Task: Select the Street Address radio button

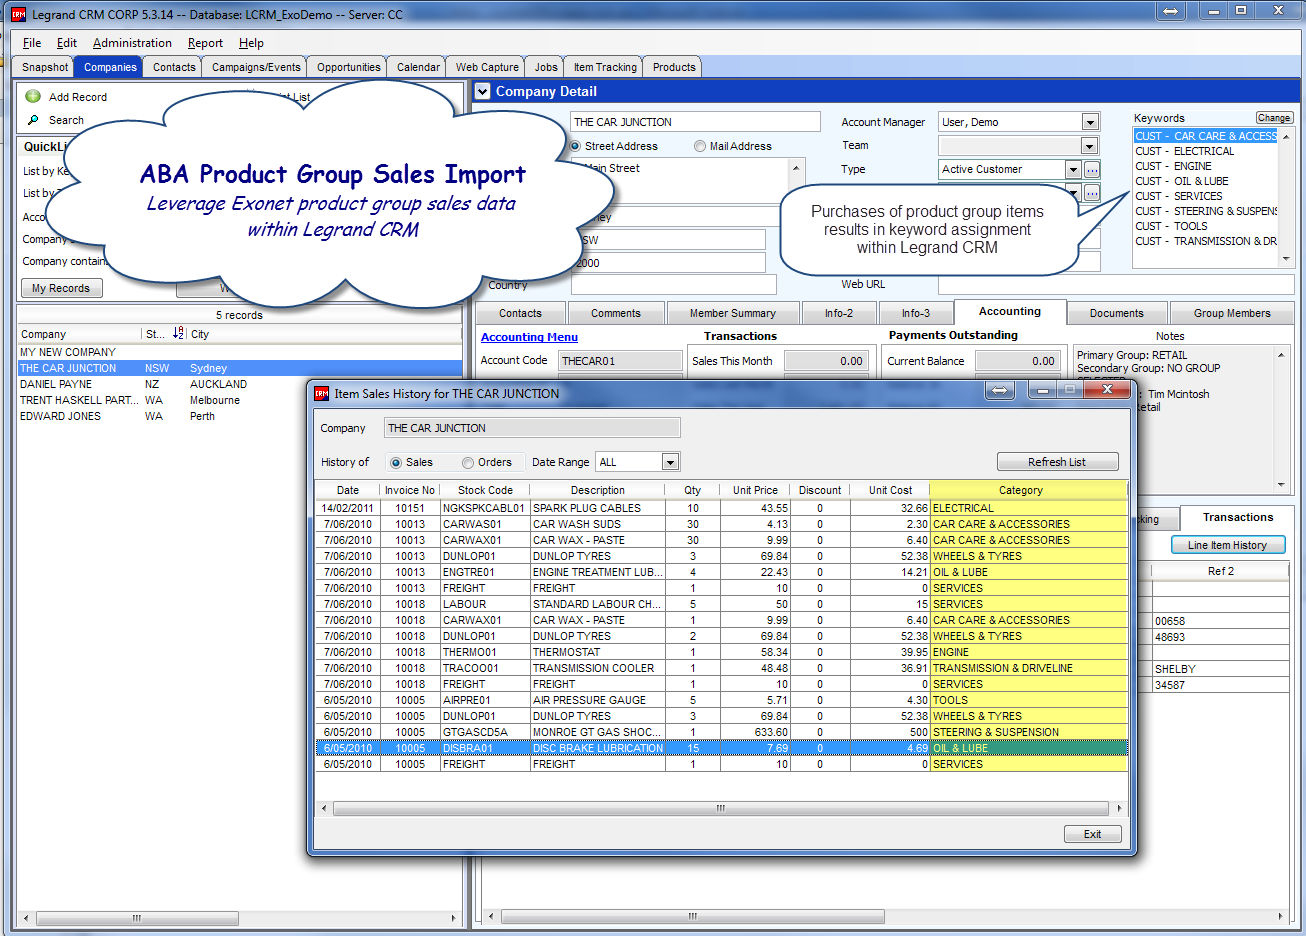Action: (x=575, y=146)
